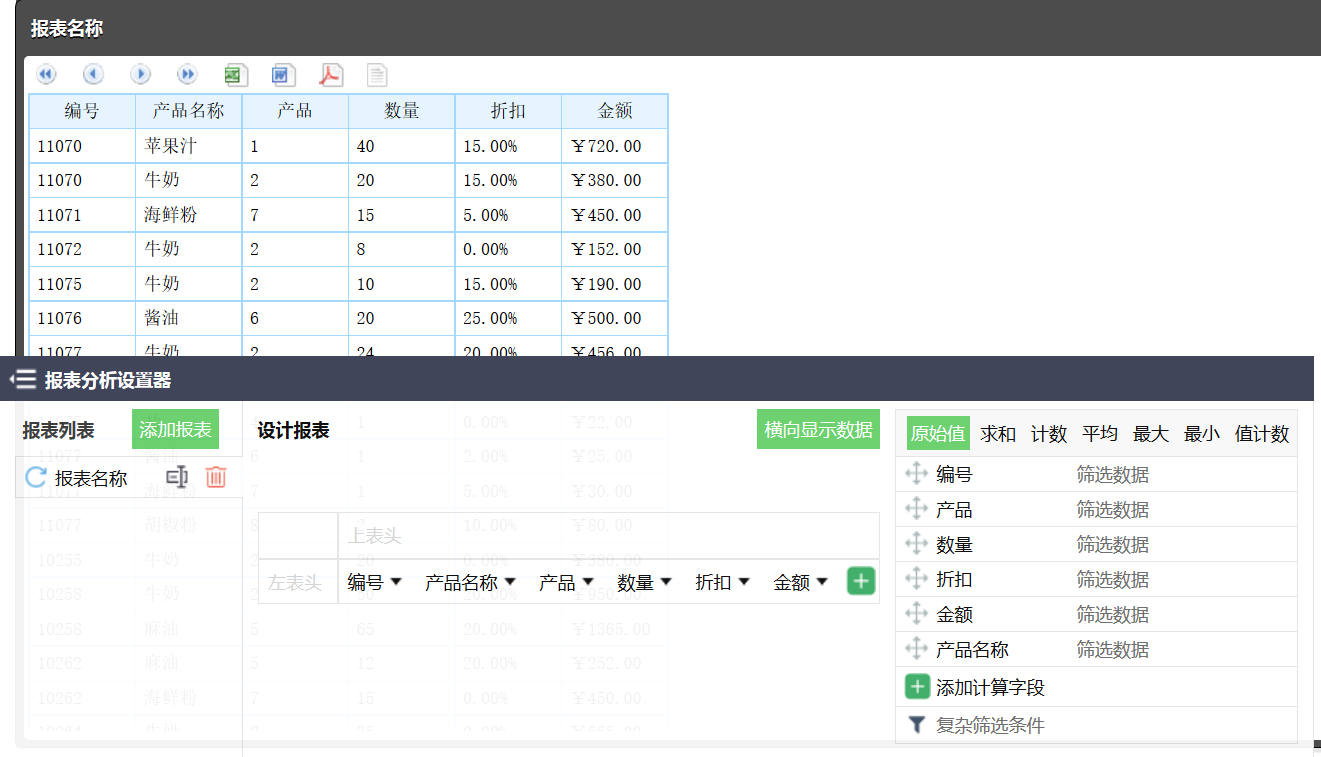This screenshot has width=1321, height=757.
Task: Select 最小 aggregation tab
Action: (1202, 434)
